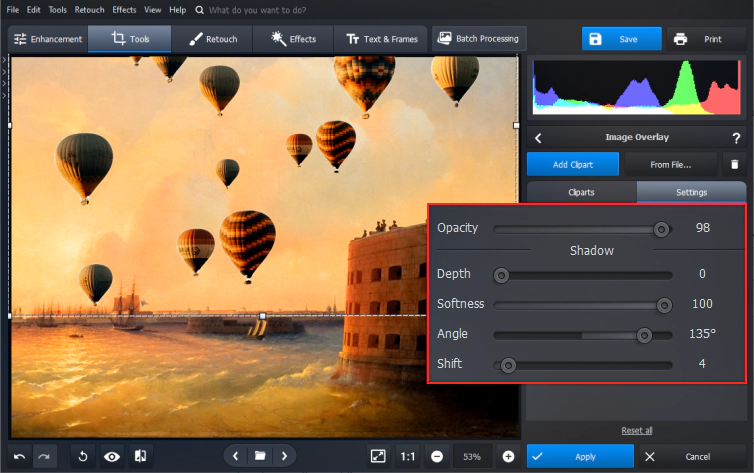The width and height of the screenshot is (754, 473).
Task: Switch to the Enhancement tab
Action: [48, 39]
